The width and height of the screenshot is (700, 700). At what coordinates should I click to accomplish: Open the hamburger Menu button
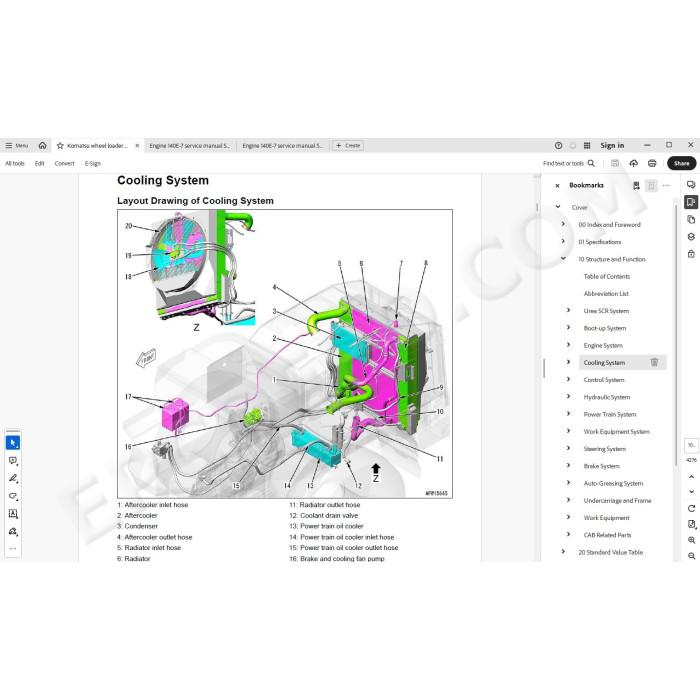(x=17, y=146)
